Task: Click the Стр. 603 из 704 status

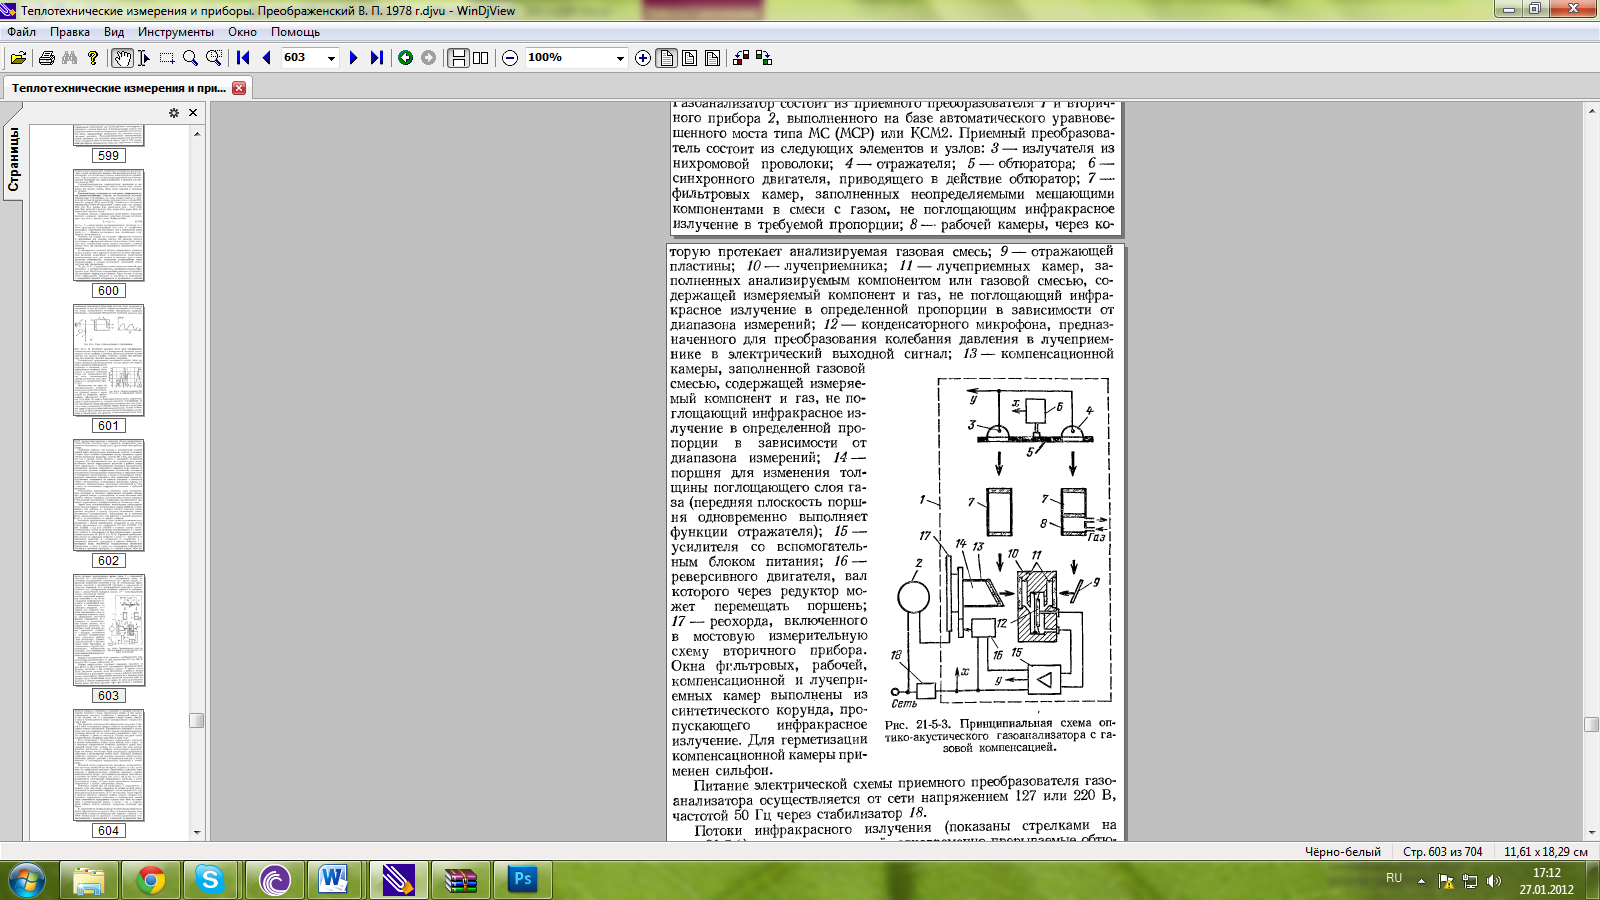Action: [x=1442, y=852]
